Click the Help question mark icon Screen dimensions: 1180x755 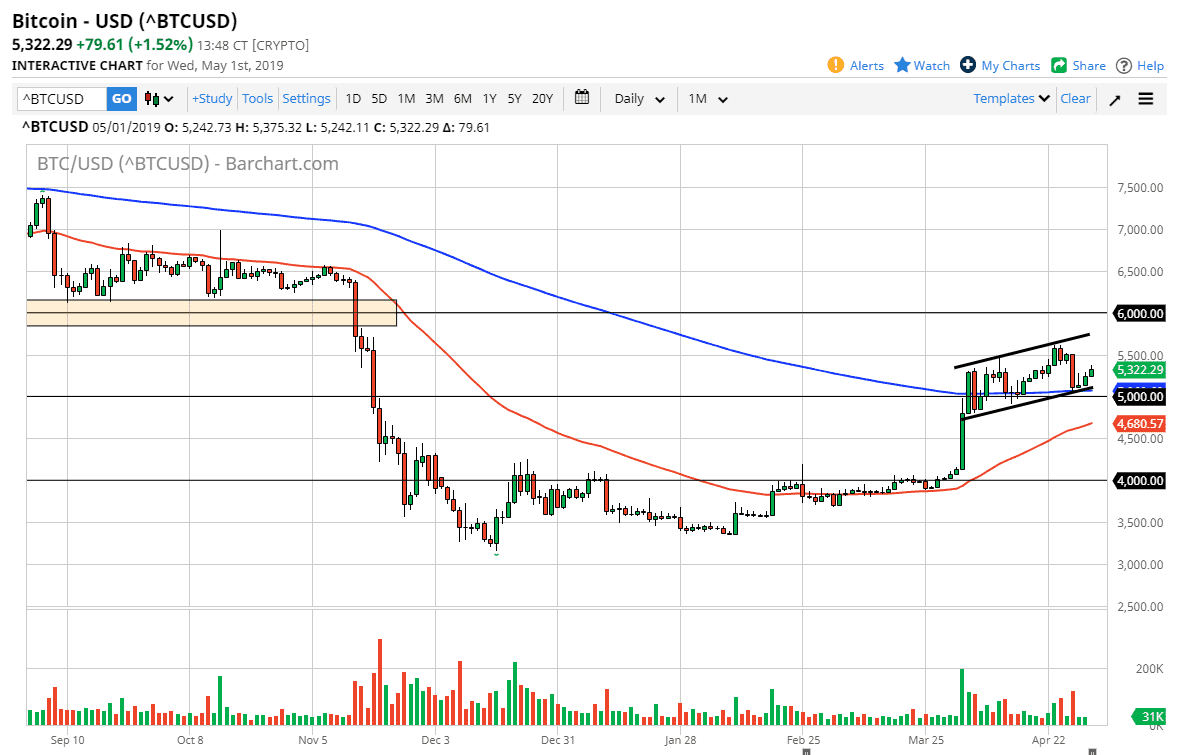click(1124, 64)
